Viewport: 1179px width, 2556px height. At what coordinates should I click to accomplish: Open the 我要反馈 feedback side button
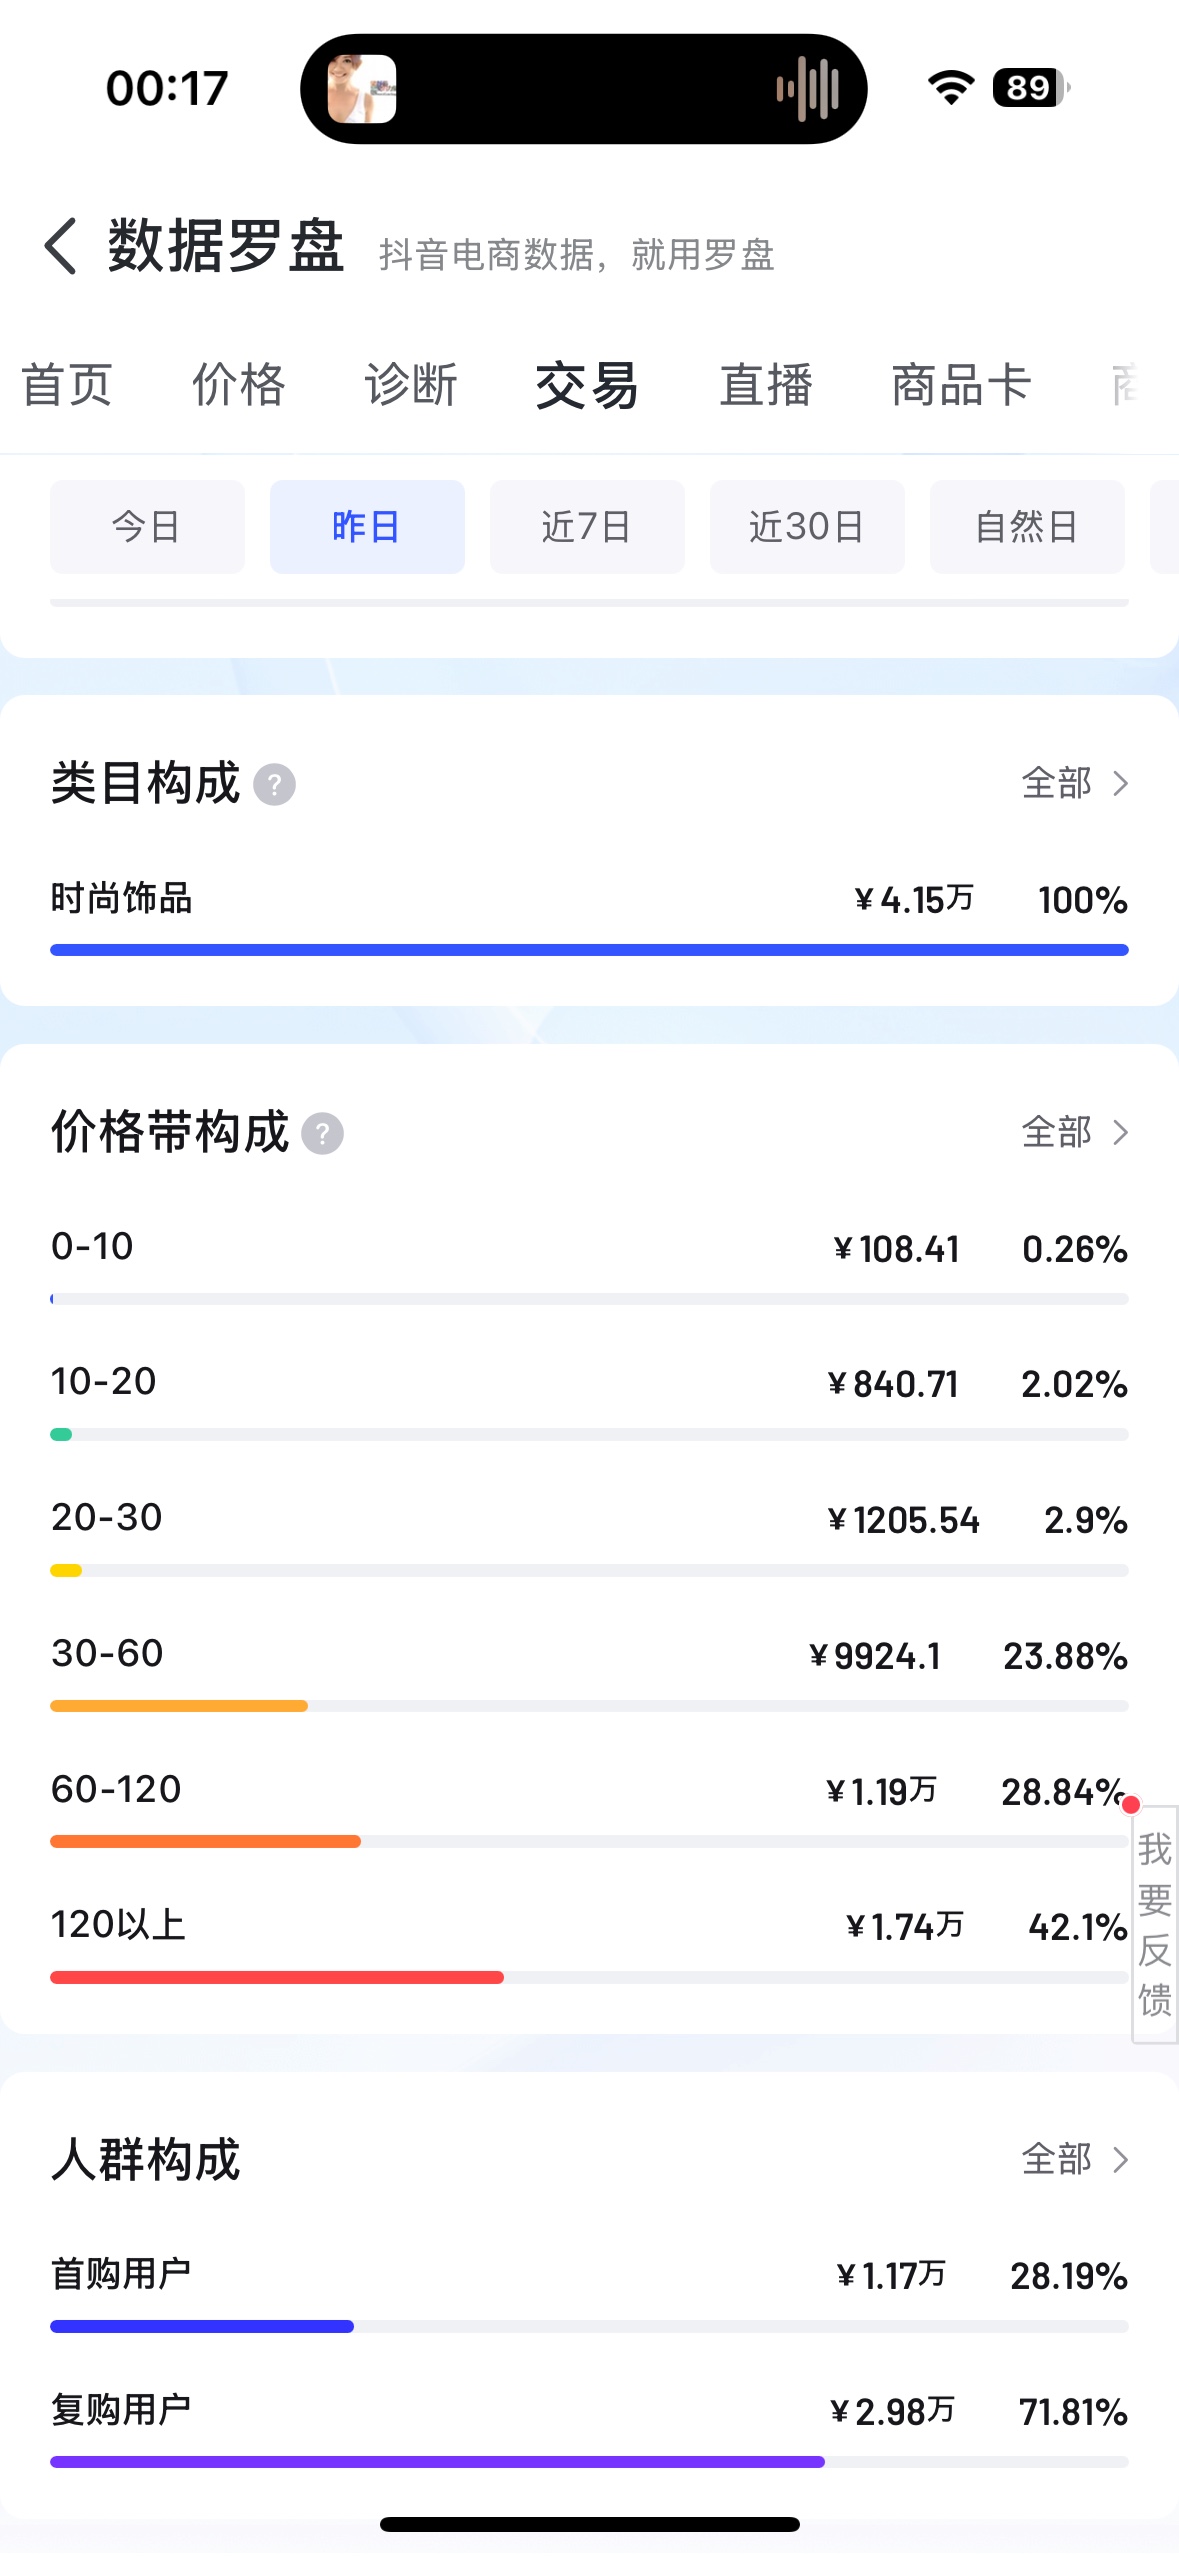click(x=1155, y=1924)
